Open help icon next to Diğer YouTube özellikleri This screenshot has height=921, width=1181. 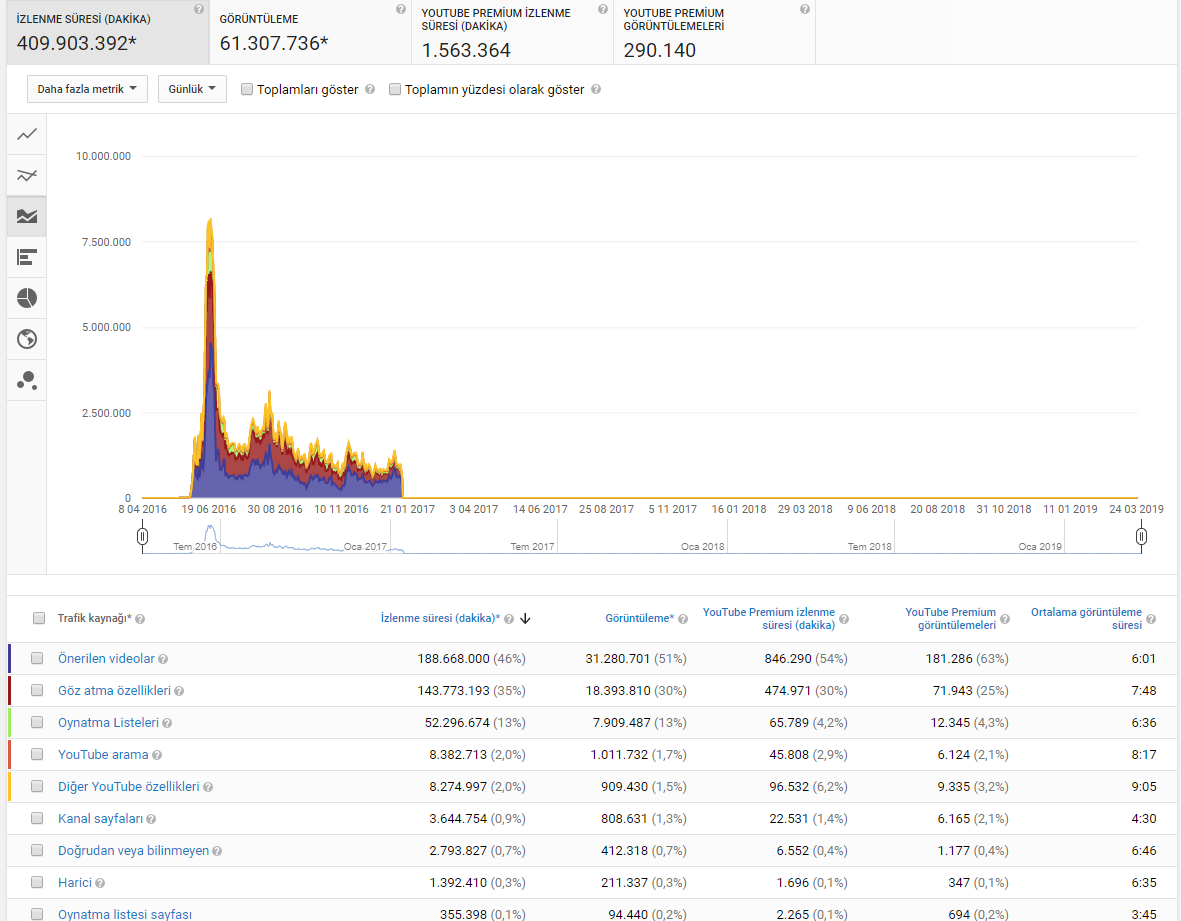point(208,787)
